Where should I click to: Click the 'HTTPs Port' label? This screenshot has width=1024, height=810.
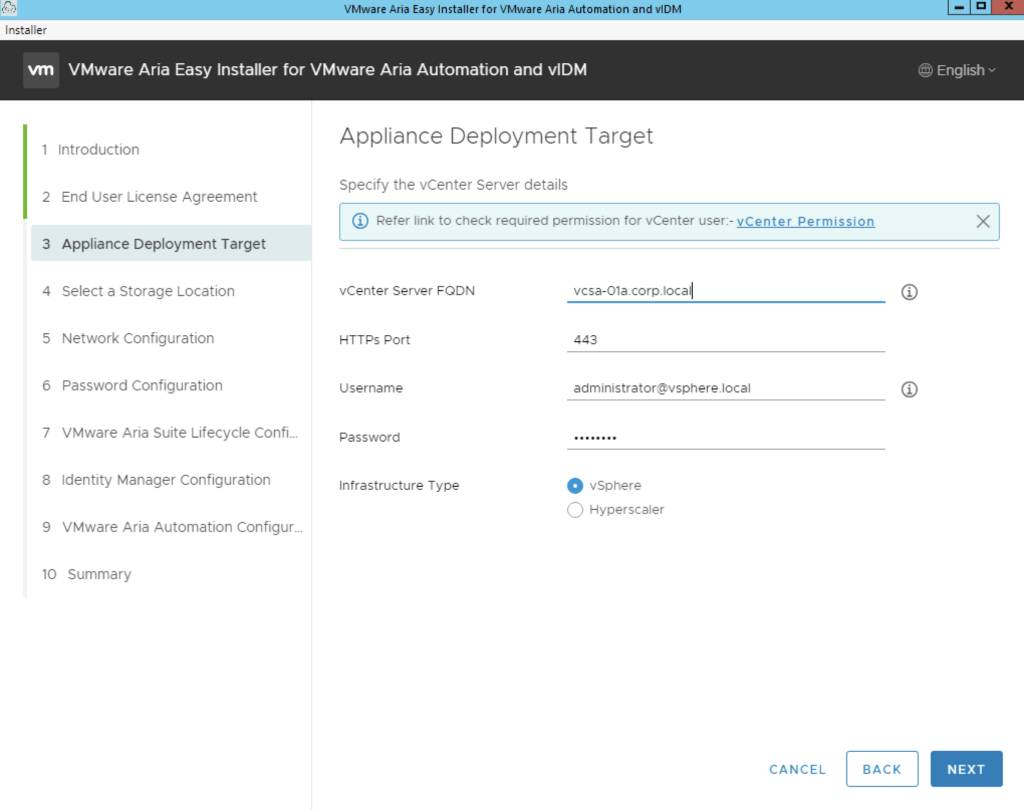(x=374, y=340)
